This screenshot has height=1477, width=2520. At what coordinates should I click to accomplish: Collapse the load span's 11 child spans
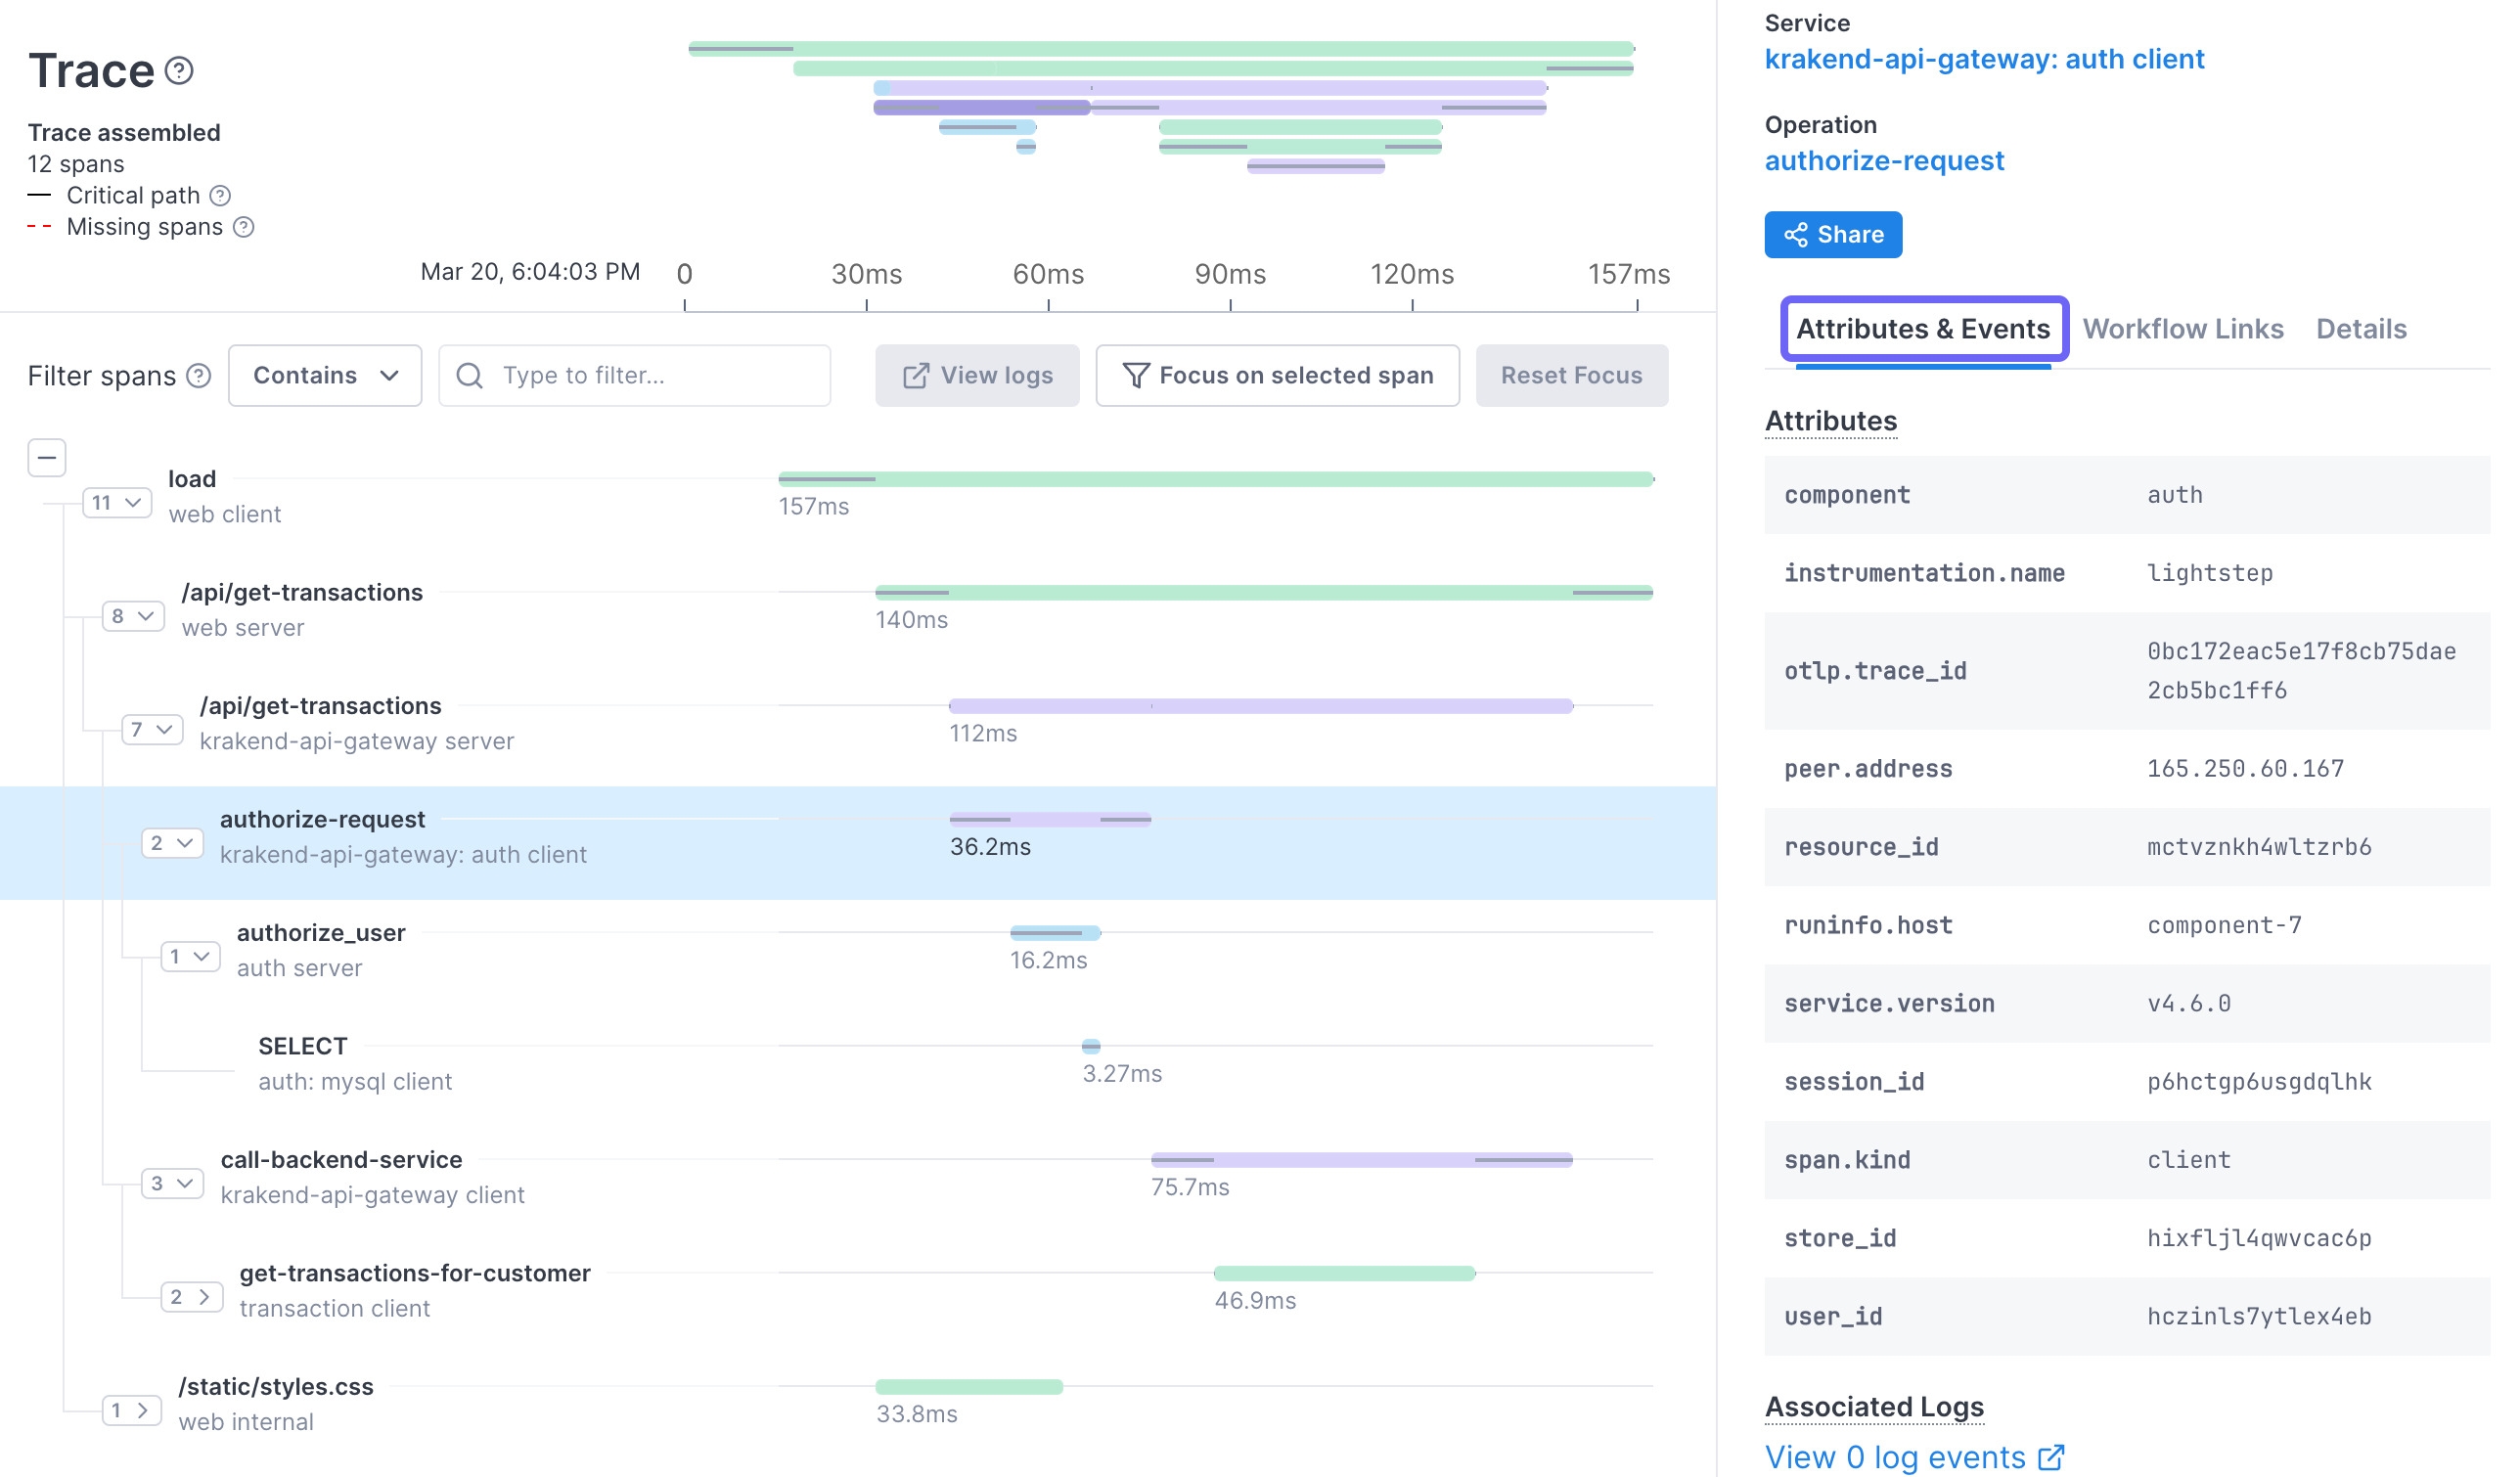pyautogui.click(x=117, y=503)
